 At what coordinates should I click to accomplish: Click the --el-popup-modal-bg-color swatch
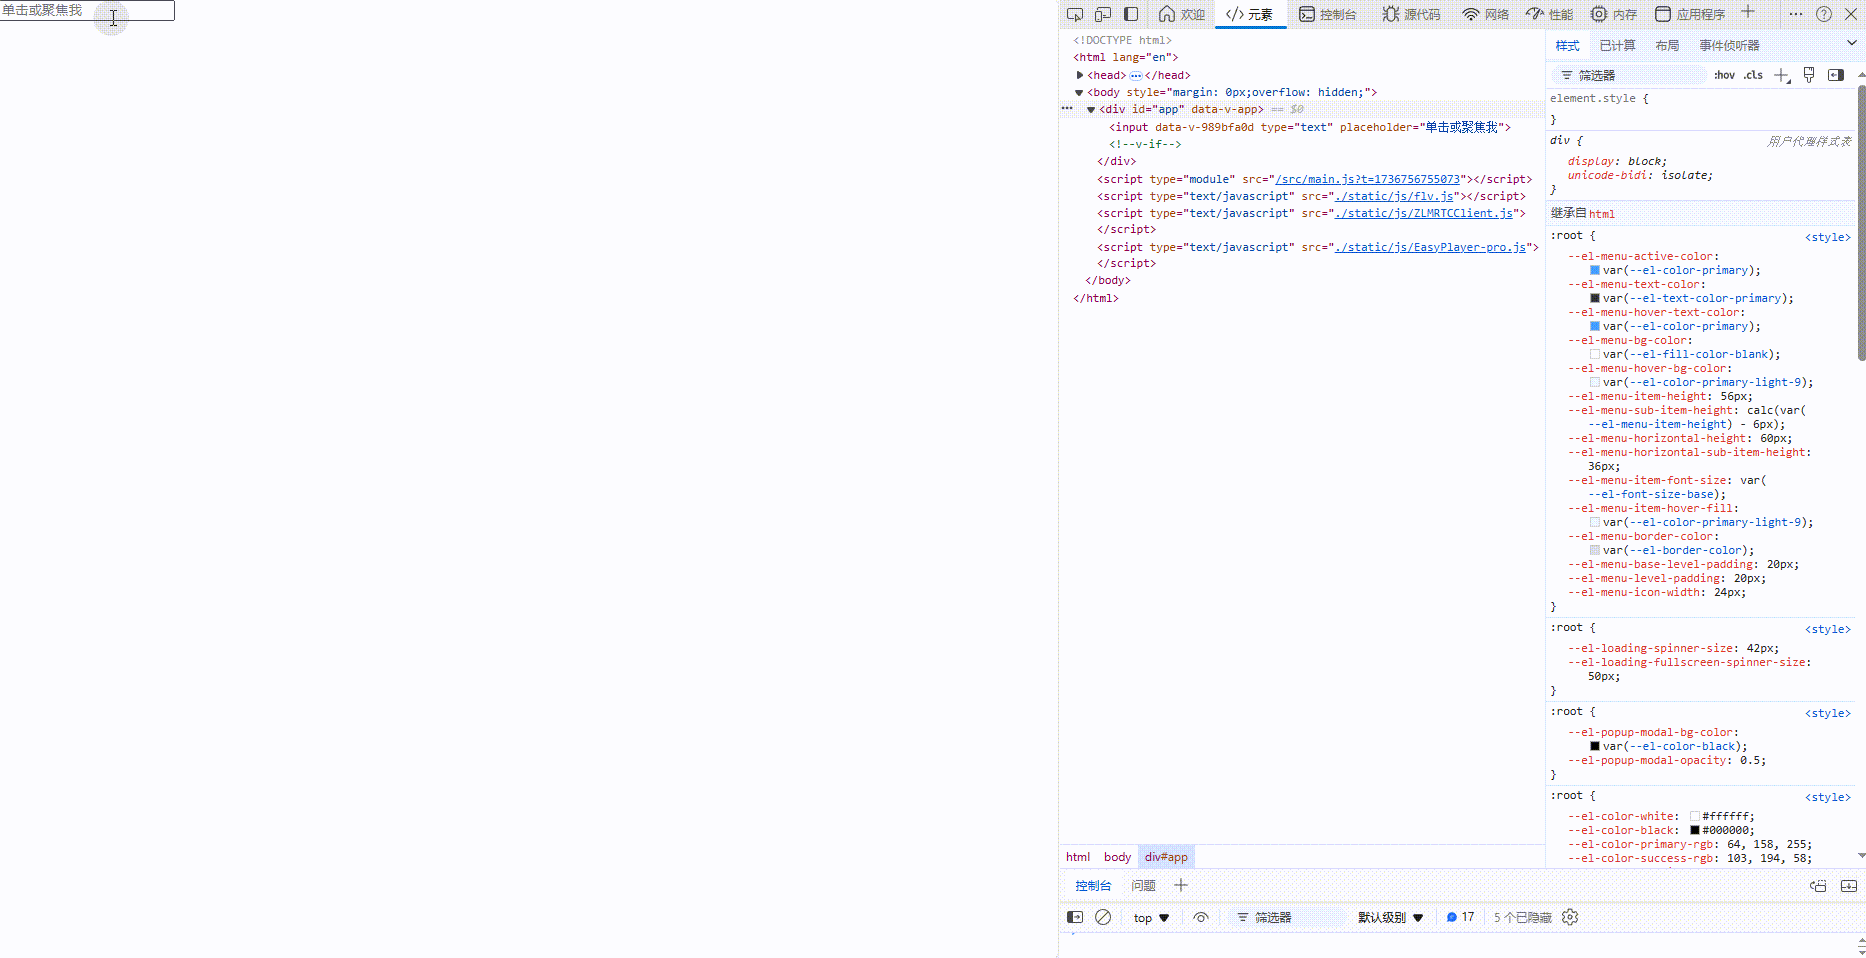1595,746
